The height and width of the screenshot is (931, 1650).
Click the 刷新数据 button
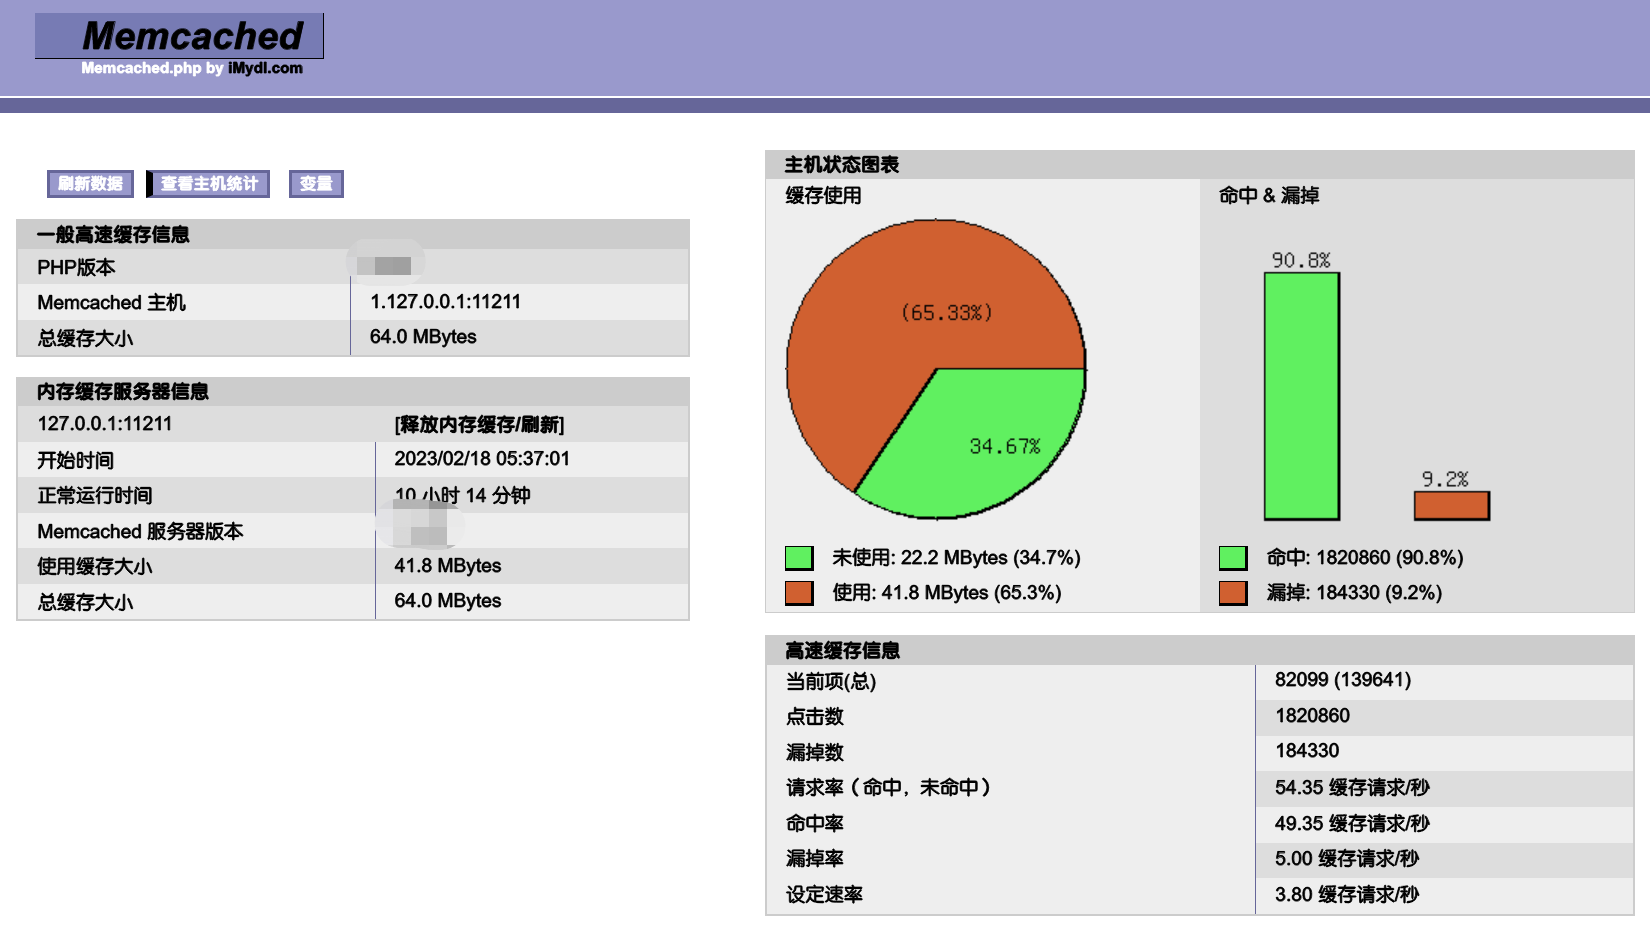(89, 184)
